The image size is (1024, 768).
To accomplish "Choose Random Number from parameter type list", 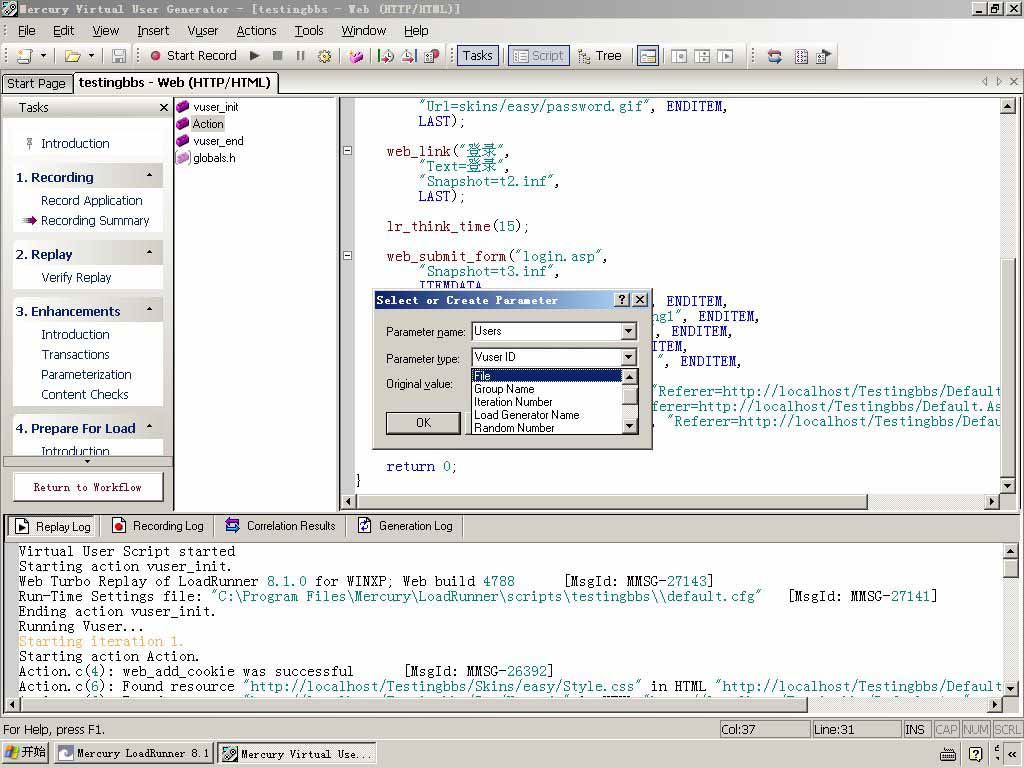I will tap(514, 428).
